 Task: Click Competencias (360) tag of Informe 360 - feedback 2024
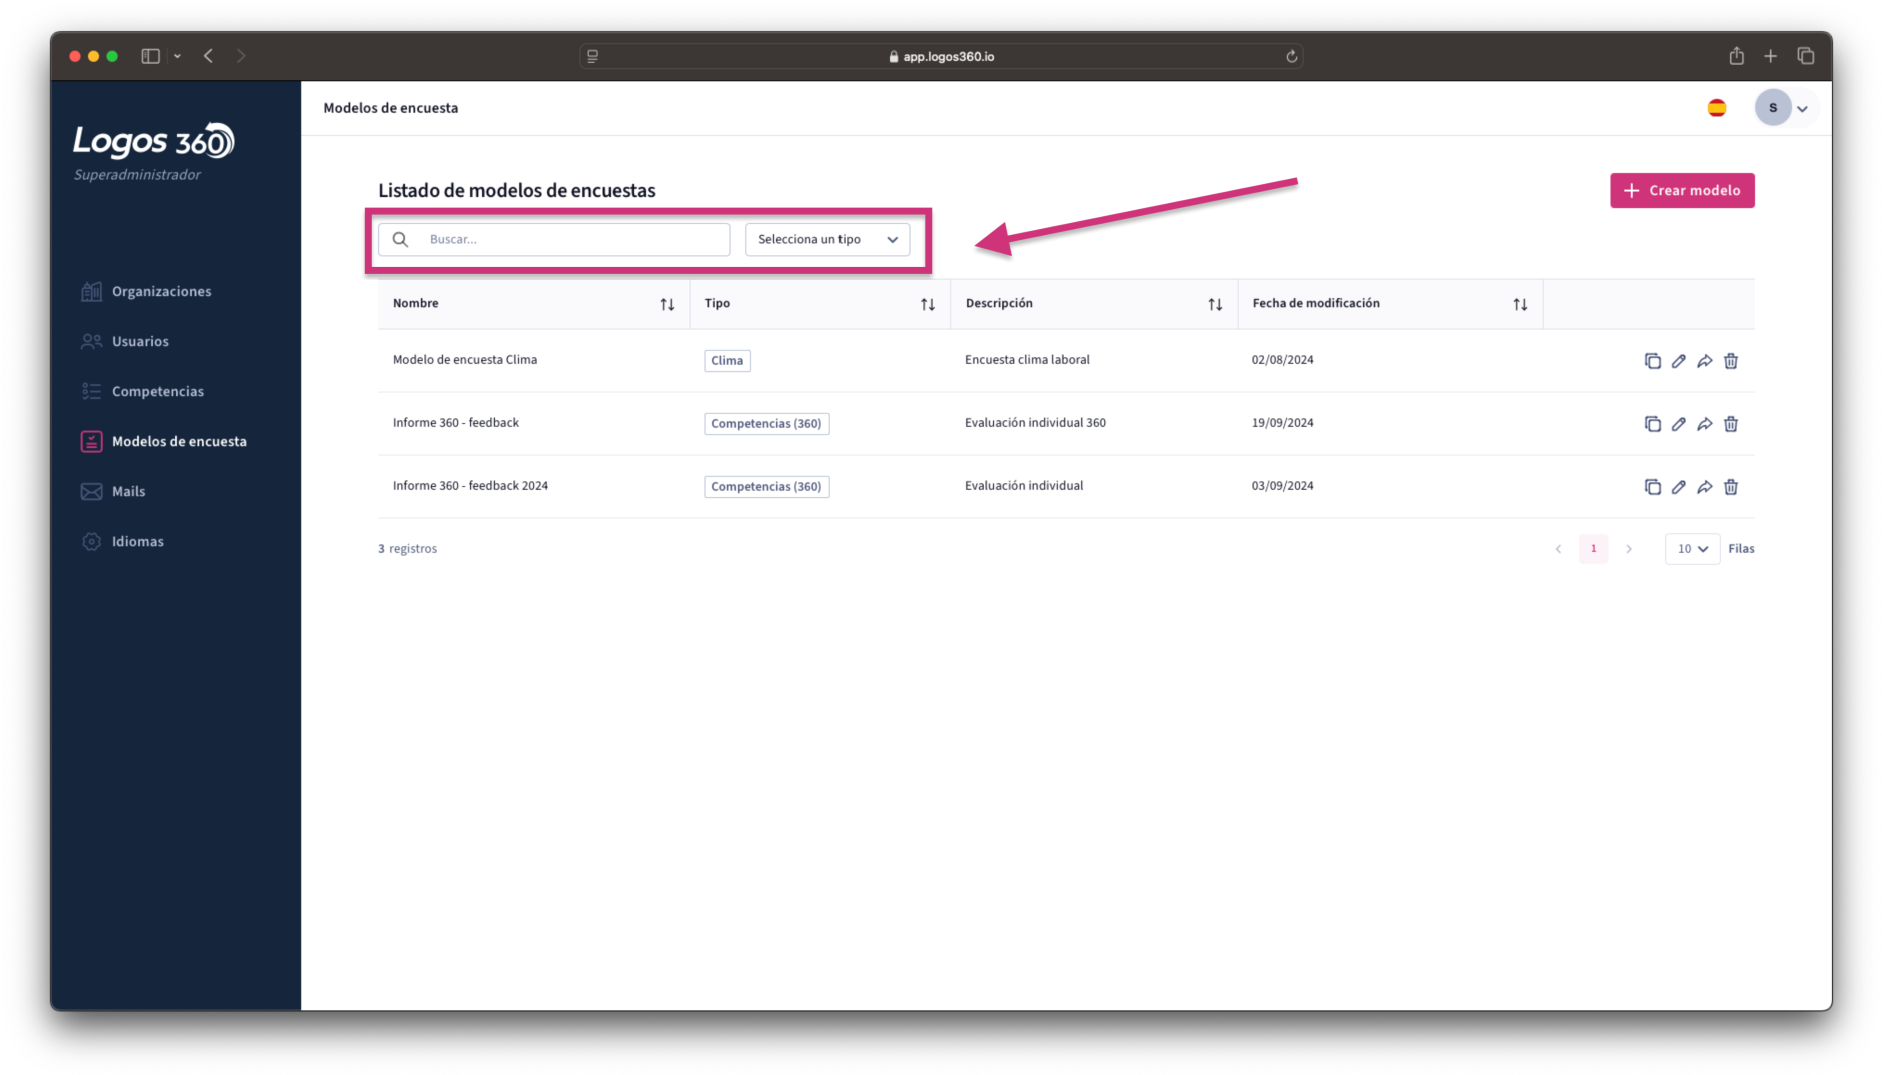click(x=766, y=487)
